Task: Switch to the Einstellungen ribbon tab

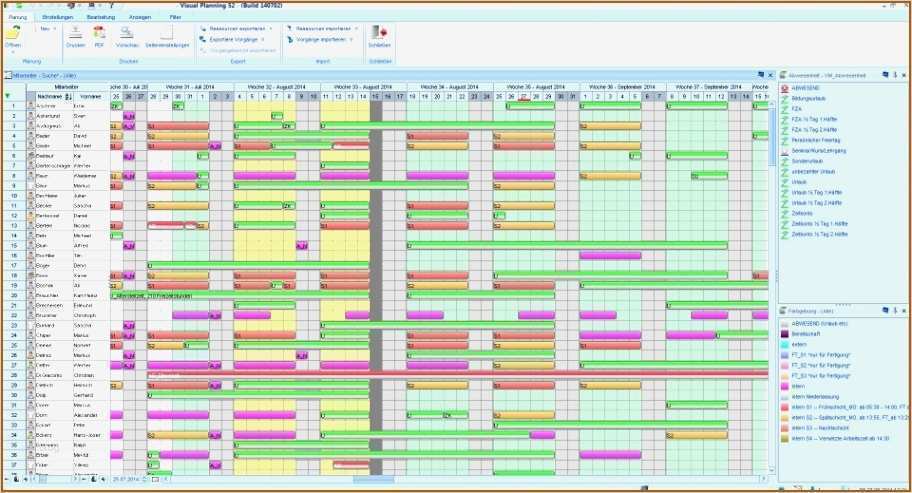Action: click(57, 17)
